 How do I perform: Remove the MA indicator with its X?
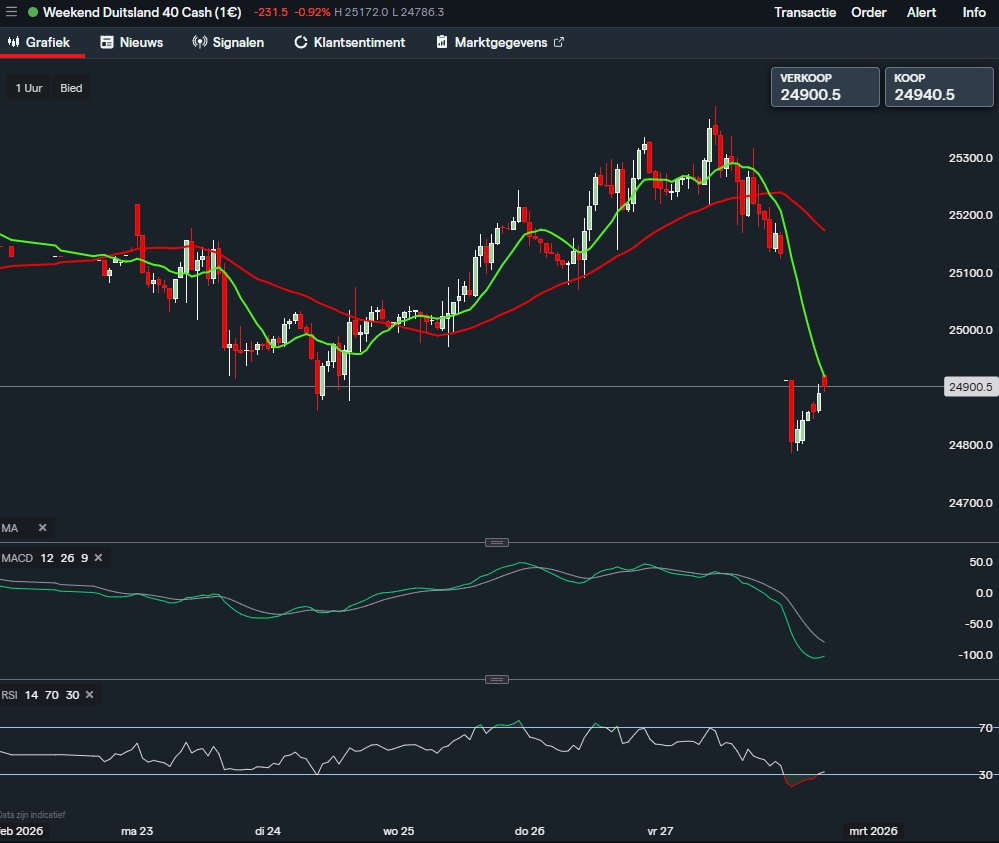(43, 528)
